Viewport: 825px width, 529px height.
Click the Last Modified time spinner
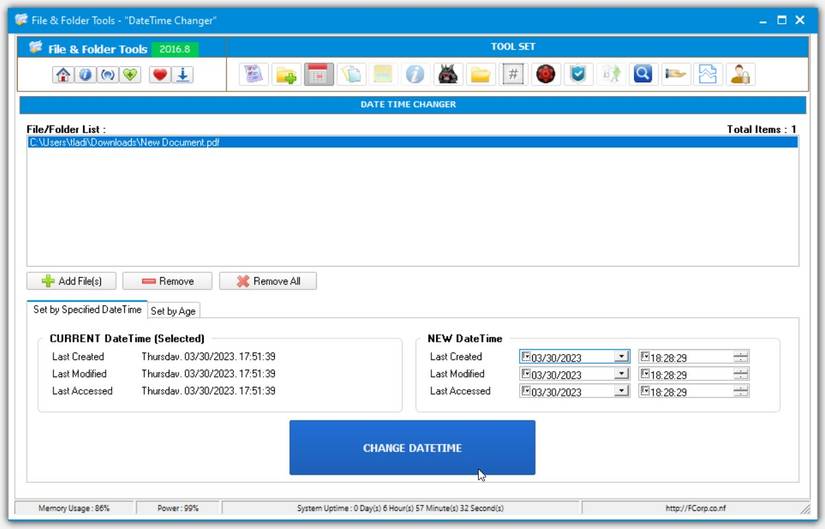pyautogui.click(x=741, y=374)
